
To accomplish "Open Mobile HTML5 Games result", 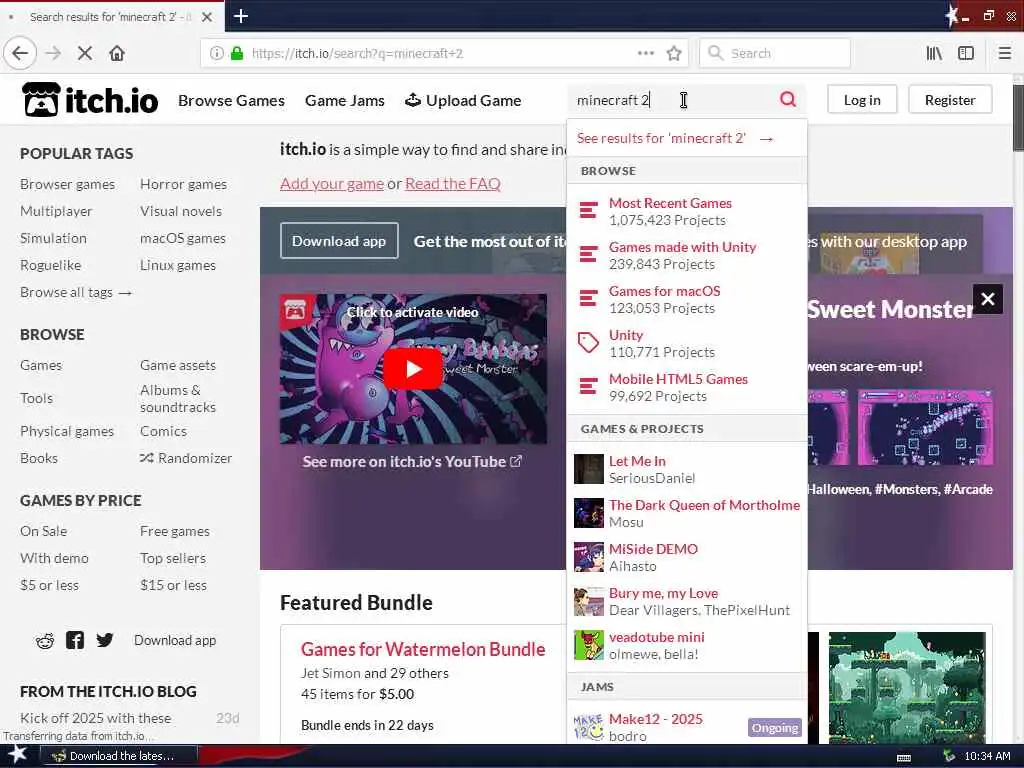I will 687,387.
